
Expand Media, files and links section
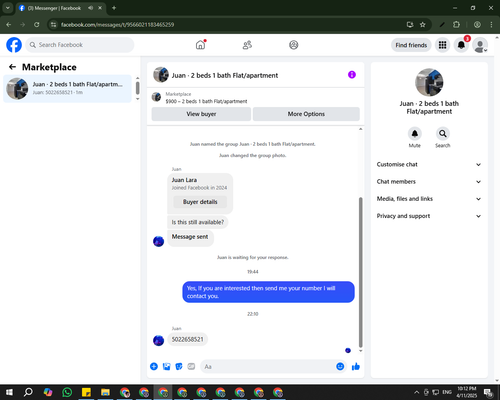point(429,199)
